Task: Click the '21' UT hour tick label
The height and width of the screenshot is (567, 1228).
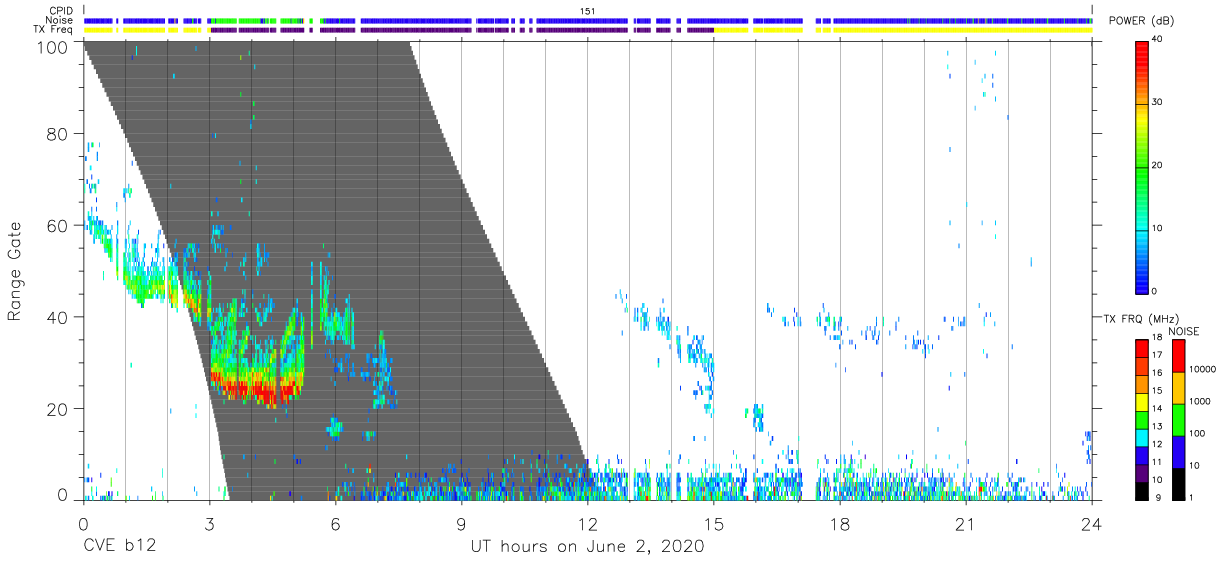Action: pyautogui.click(x=966, y=523)
